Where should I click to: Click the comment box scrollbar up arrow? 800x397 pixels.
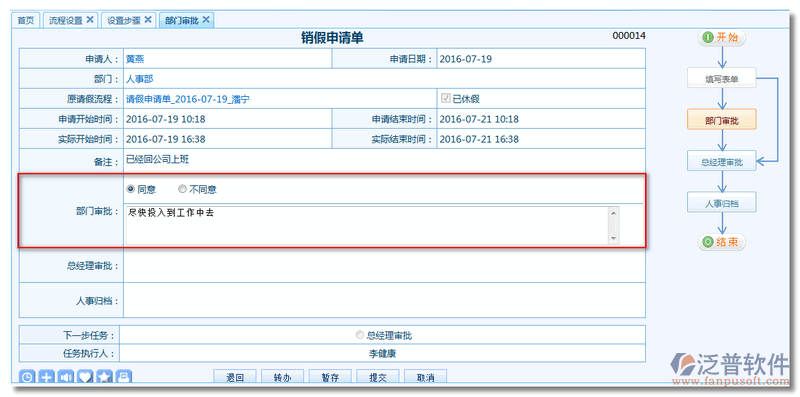[x=613, y=212]
